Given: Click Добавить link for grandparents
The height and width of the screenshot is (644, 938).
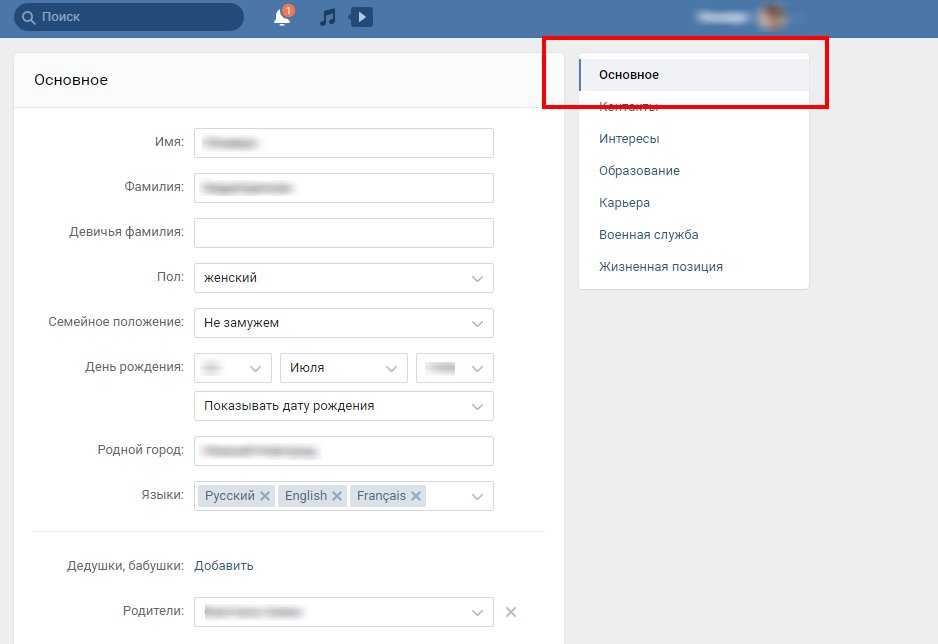Looking at the screenshot, I should (224, 566).
